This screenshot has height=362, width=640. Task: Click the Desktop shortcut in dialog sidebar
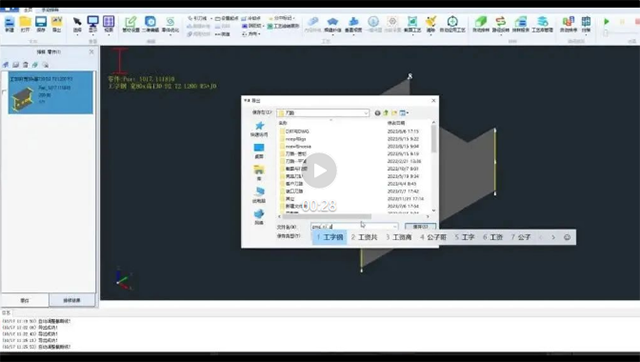pyautogui.click(x=259, y=151)
